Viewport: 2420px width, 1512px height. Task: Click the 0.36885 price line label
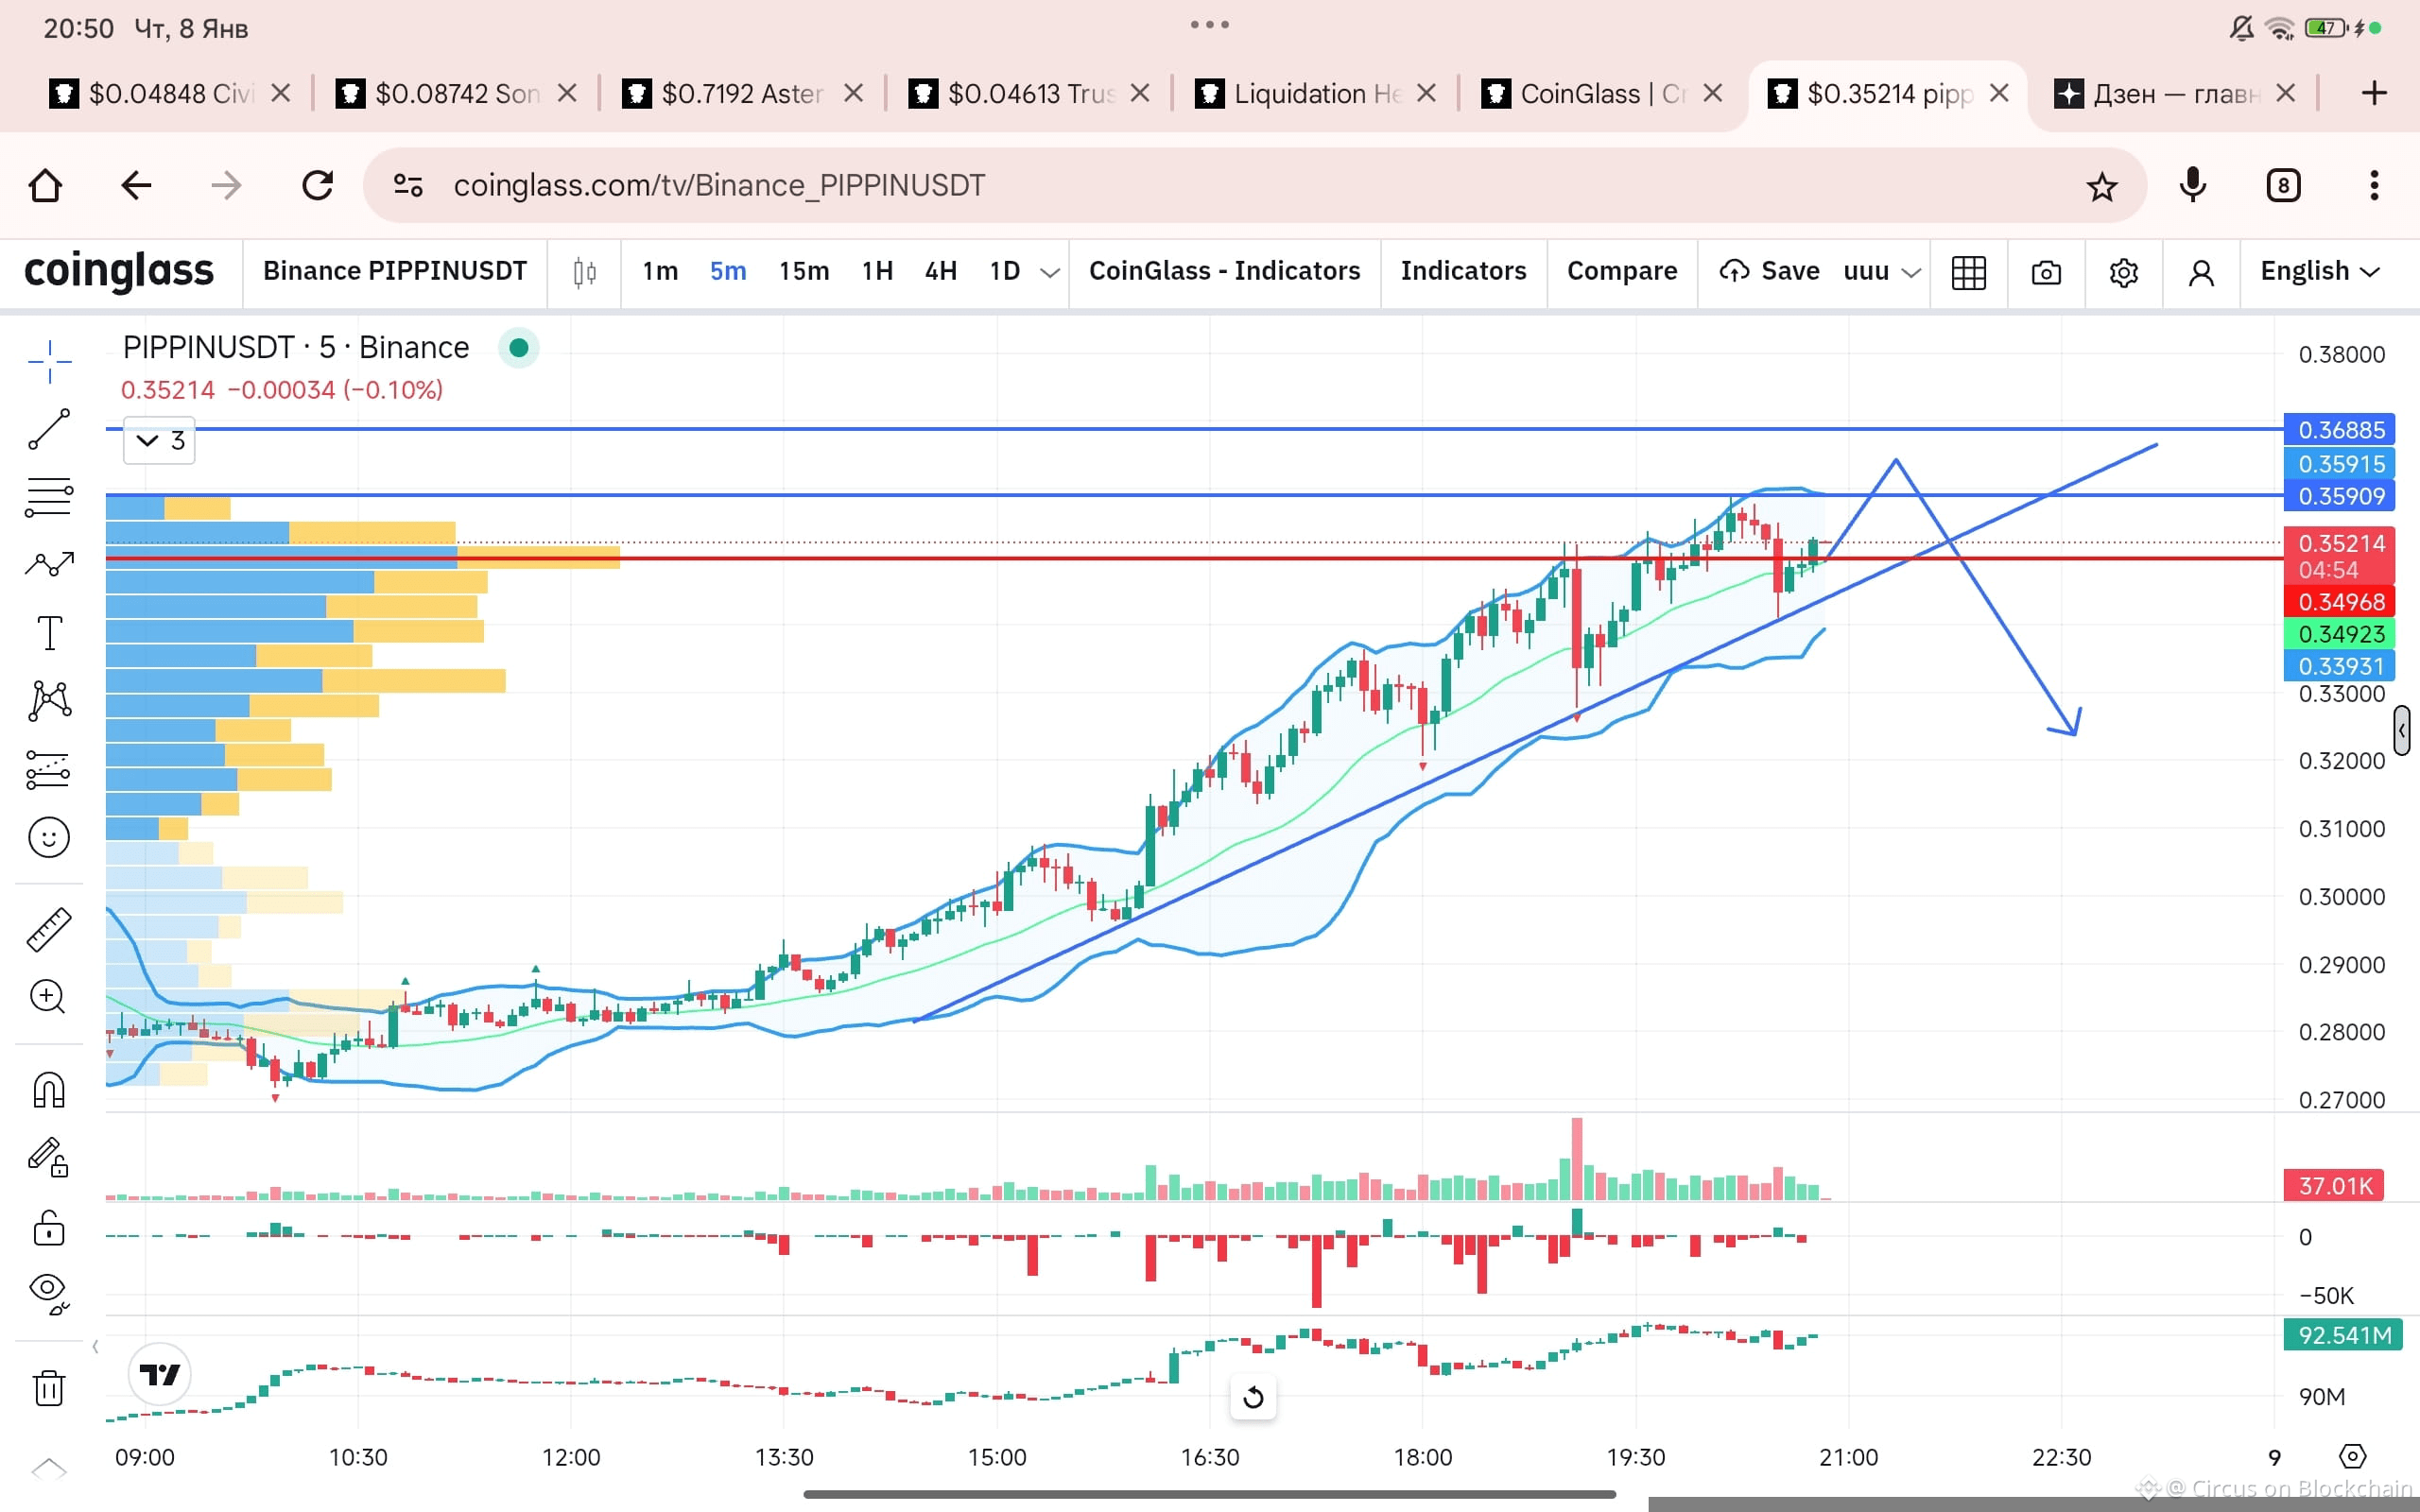[2339, 430]
